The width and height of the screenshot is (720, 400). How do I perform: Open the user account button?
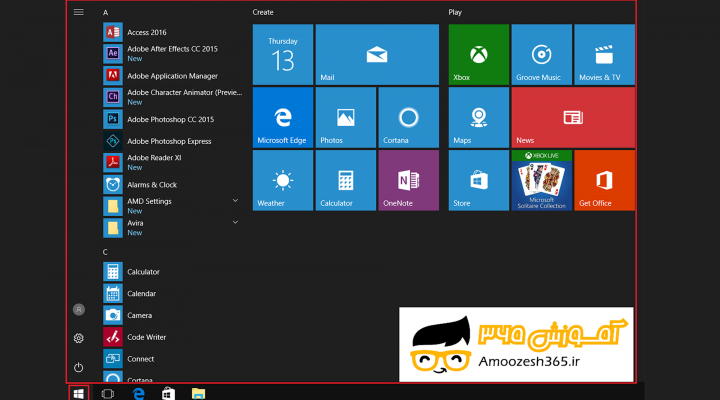click(79, 310)
